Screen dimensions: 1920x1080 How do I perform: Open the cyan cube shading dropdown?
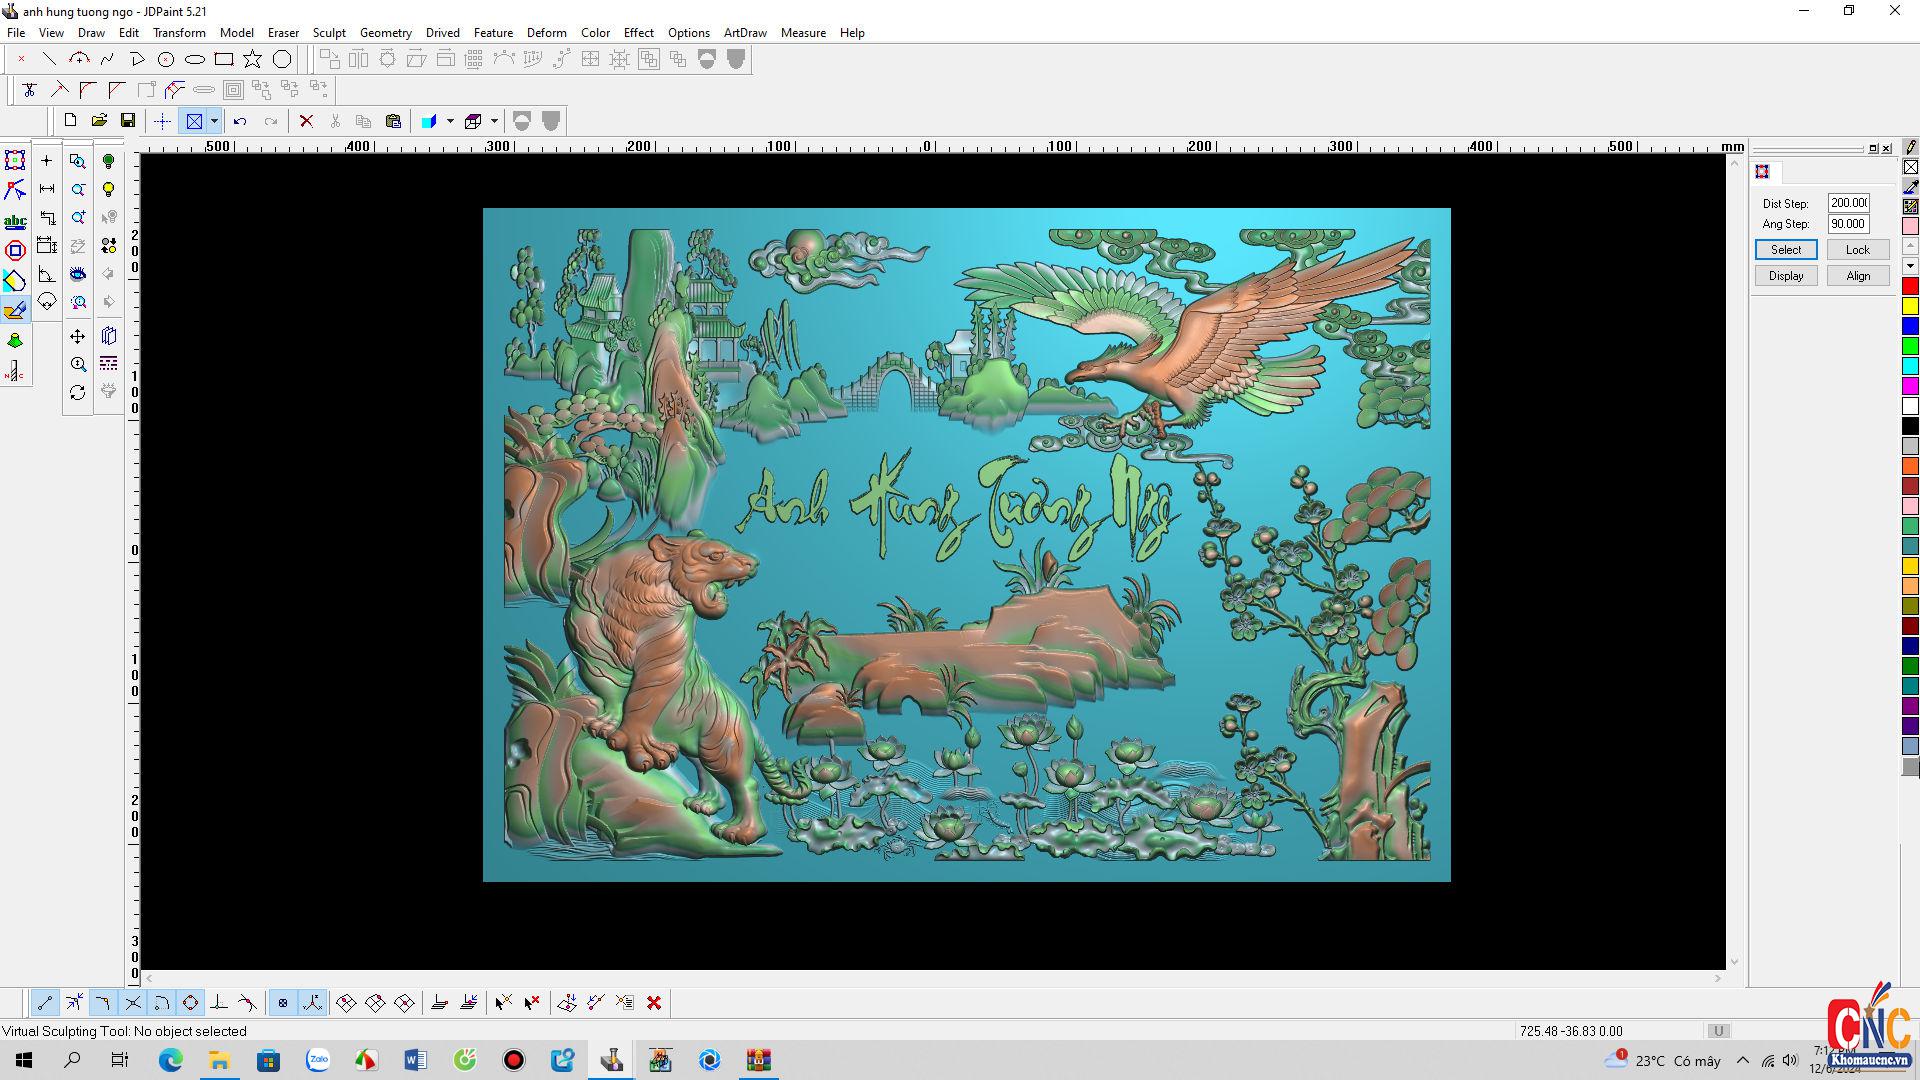(450, 121)
